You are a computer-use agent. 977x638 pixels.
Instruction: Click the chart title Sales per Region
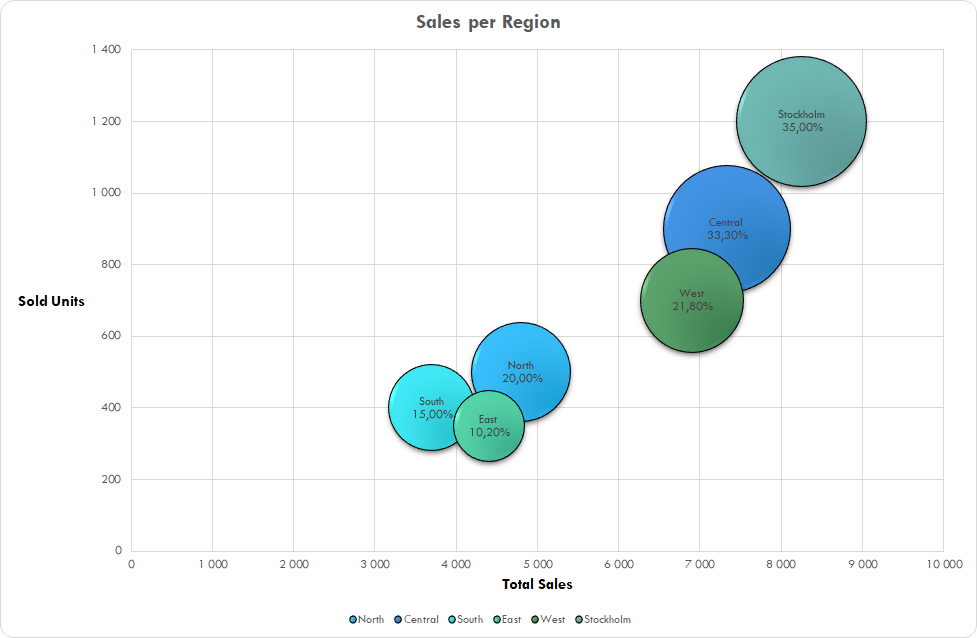487,21
